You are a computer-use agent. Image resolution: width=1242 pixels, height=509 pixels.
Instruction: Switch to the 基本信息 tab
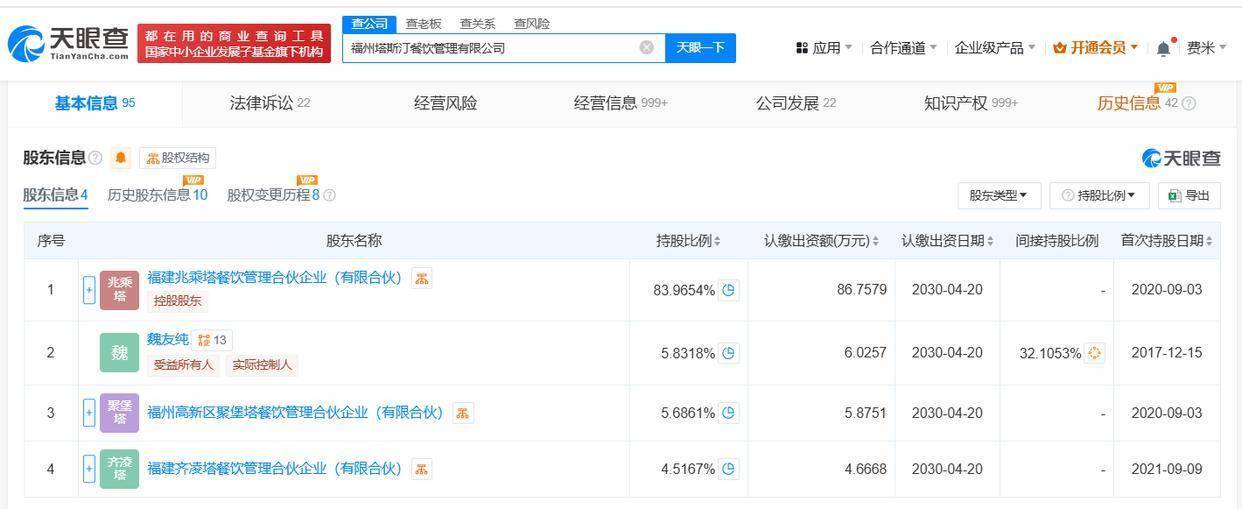click(95, 103)
